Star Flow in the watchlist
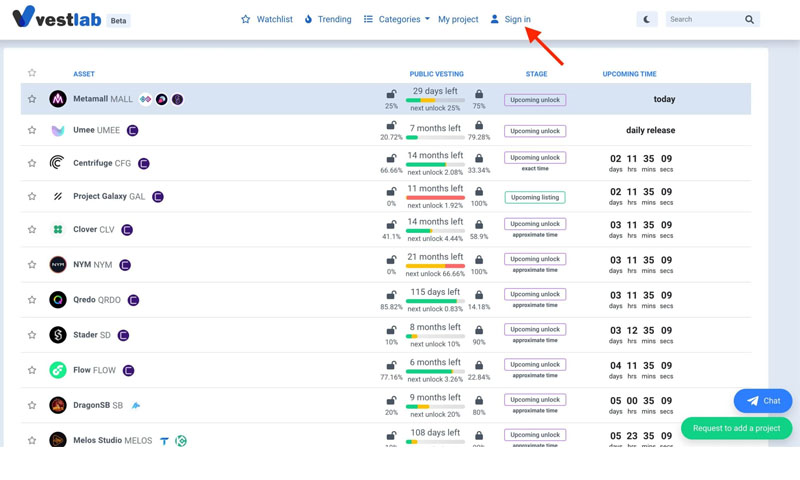This screenshot has width=800, height=480. [x=32, y=370]
